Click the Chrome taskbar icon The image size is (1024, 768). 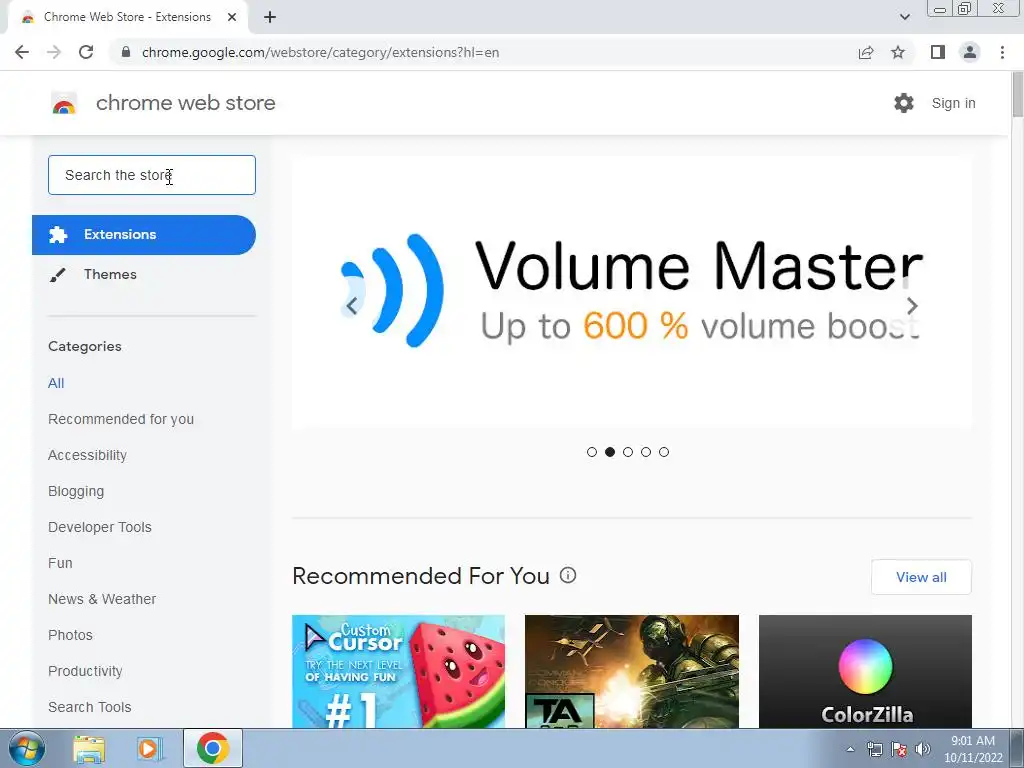coord(213,748)
